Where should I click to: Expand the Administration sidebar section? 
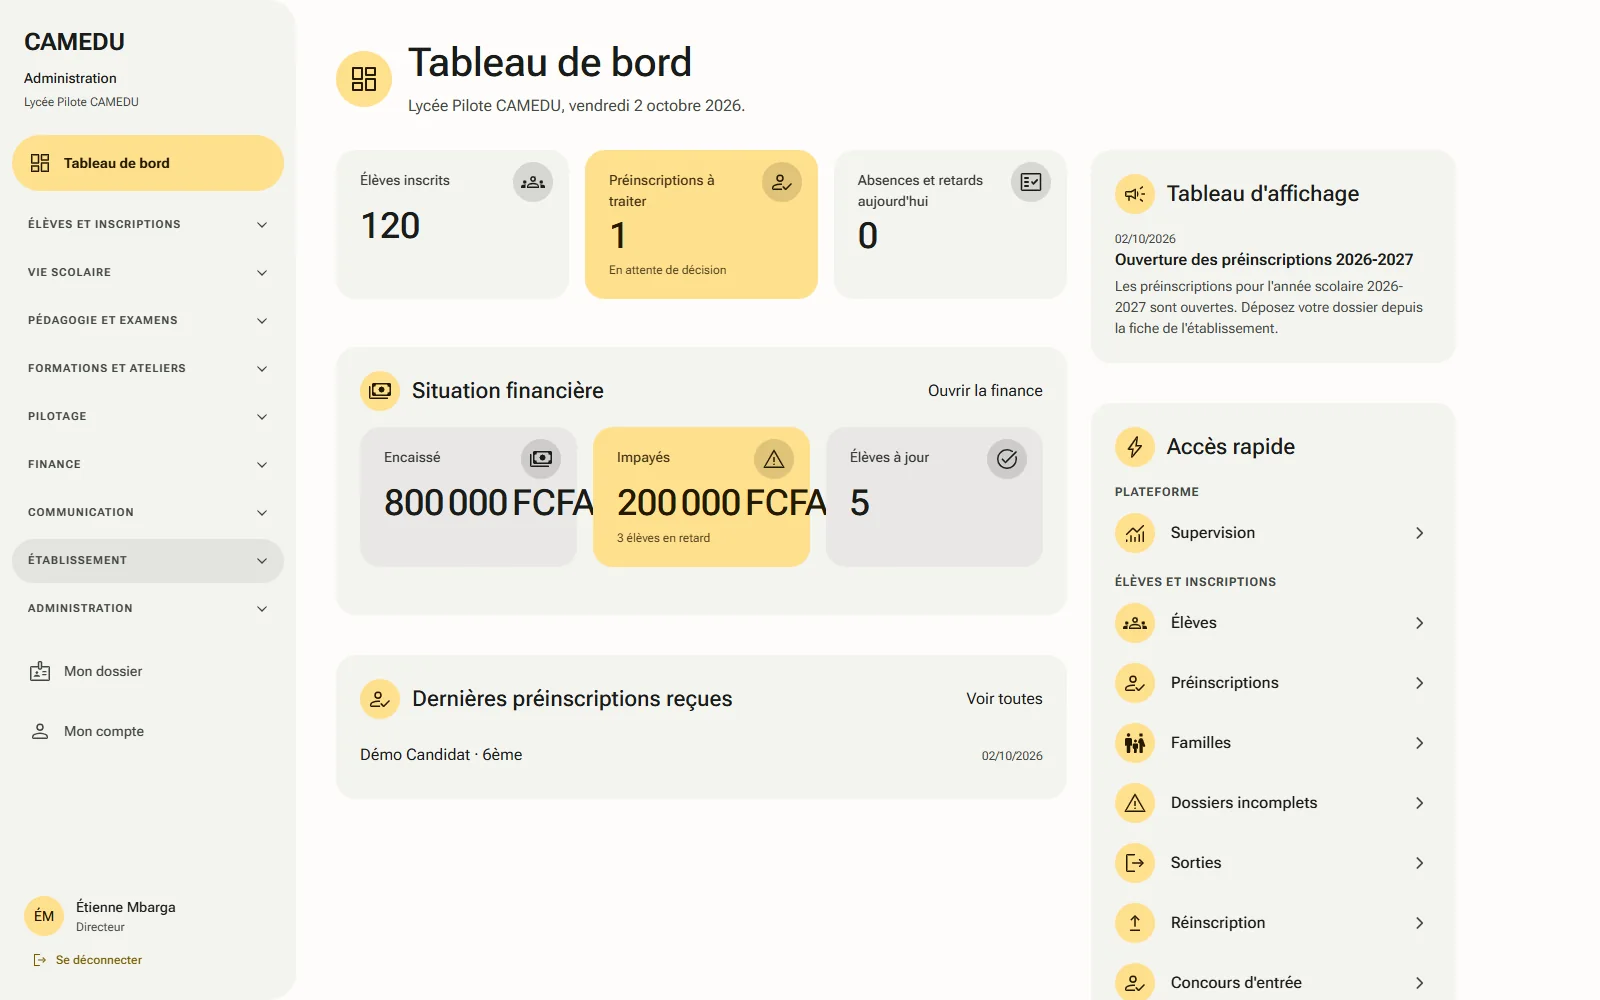[x=148, y=609]
